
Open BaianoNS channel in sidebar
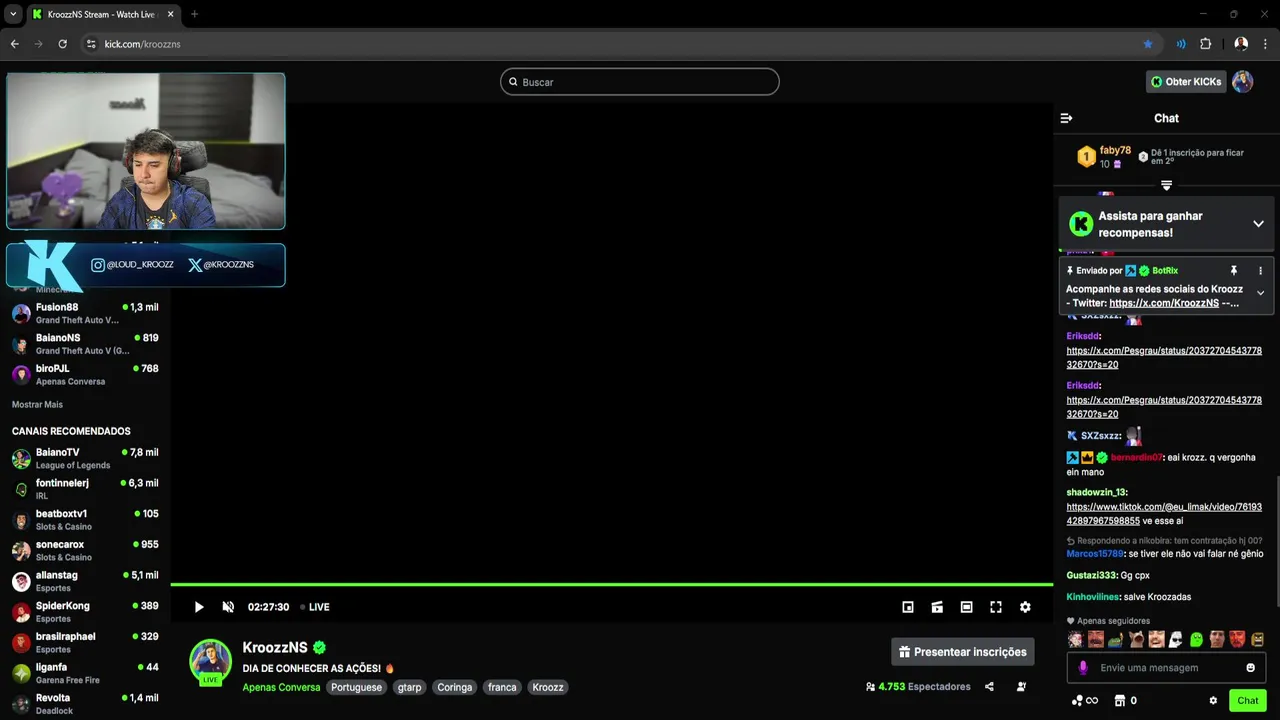(85, 344)
